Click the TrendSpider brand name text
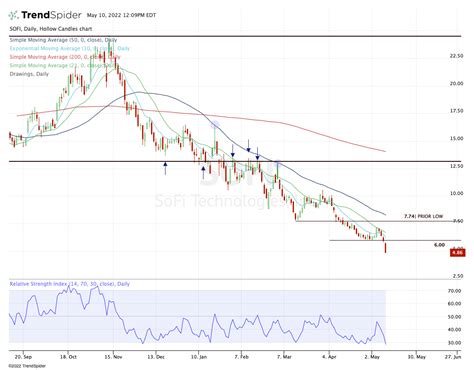Screen dimensions: 474x370 click(51, 15)
